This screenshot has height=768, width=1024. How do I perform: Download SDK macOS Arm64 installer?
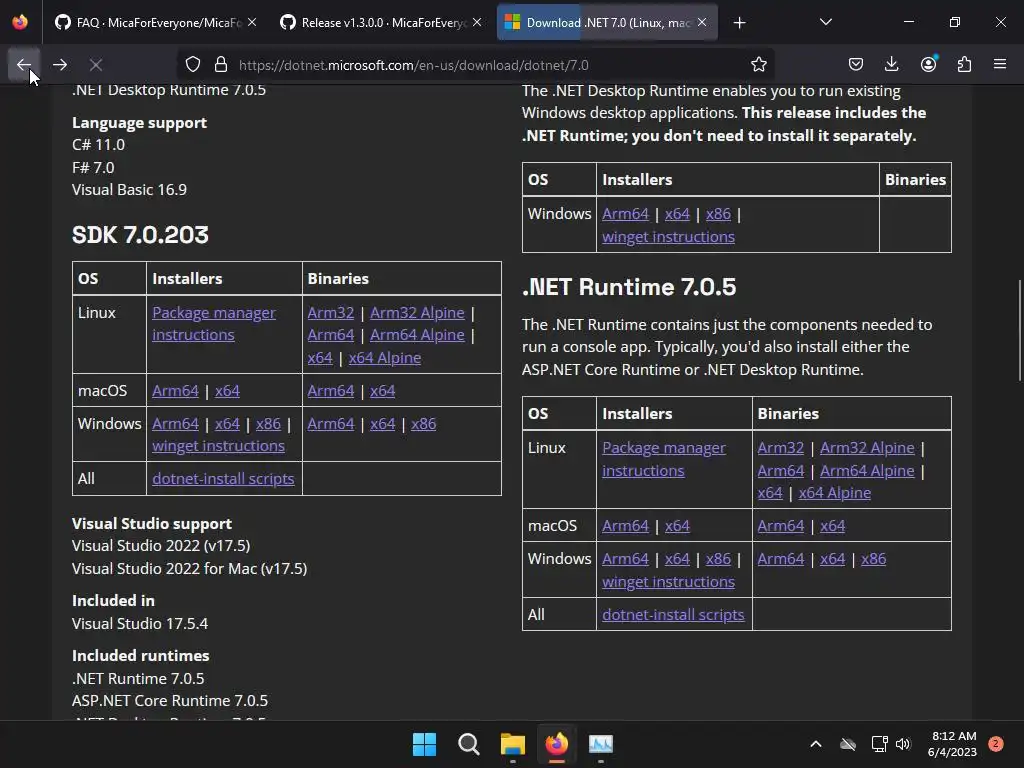[175, 391]
